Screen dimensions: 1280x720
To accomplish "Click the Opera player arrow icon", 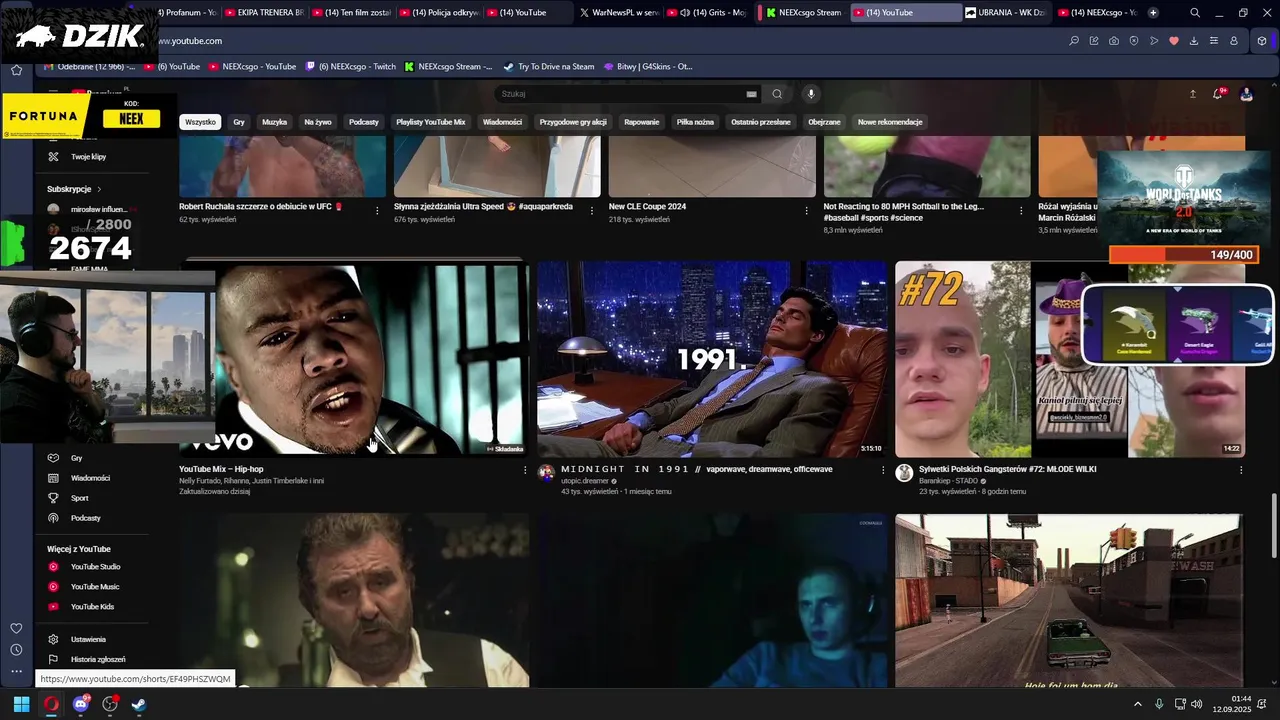I will [x=1154, y=41].
